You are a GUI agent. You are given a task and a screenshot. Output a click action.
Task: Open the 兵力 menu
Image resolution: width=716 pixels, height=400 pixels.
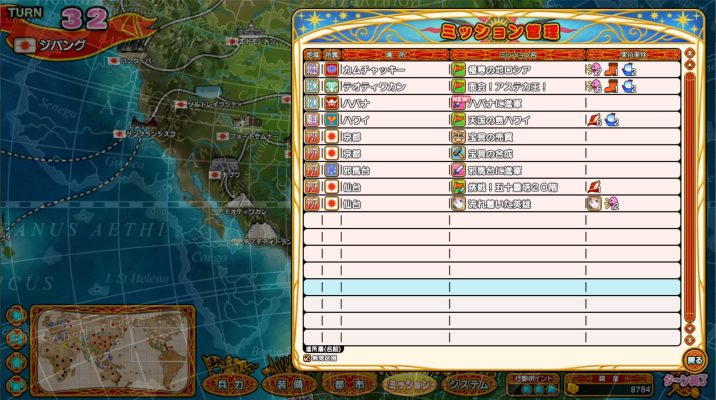[230, 385]
